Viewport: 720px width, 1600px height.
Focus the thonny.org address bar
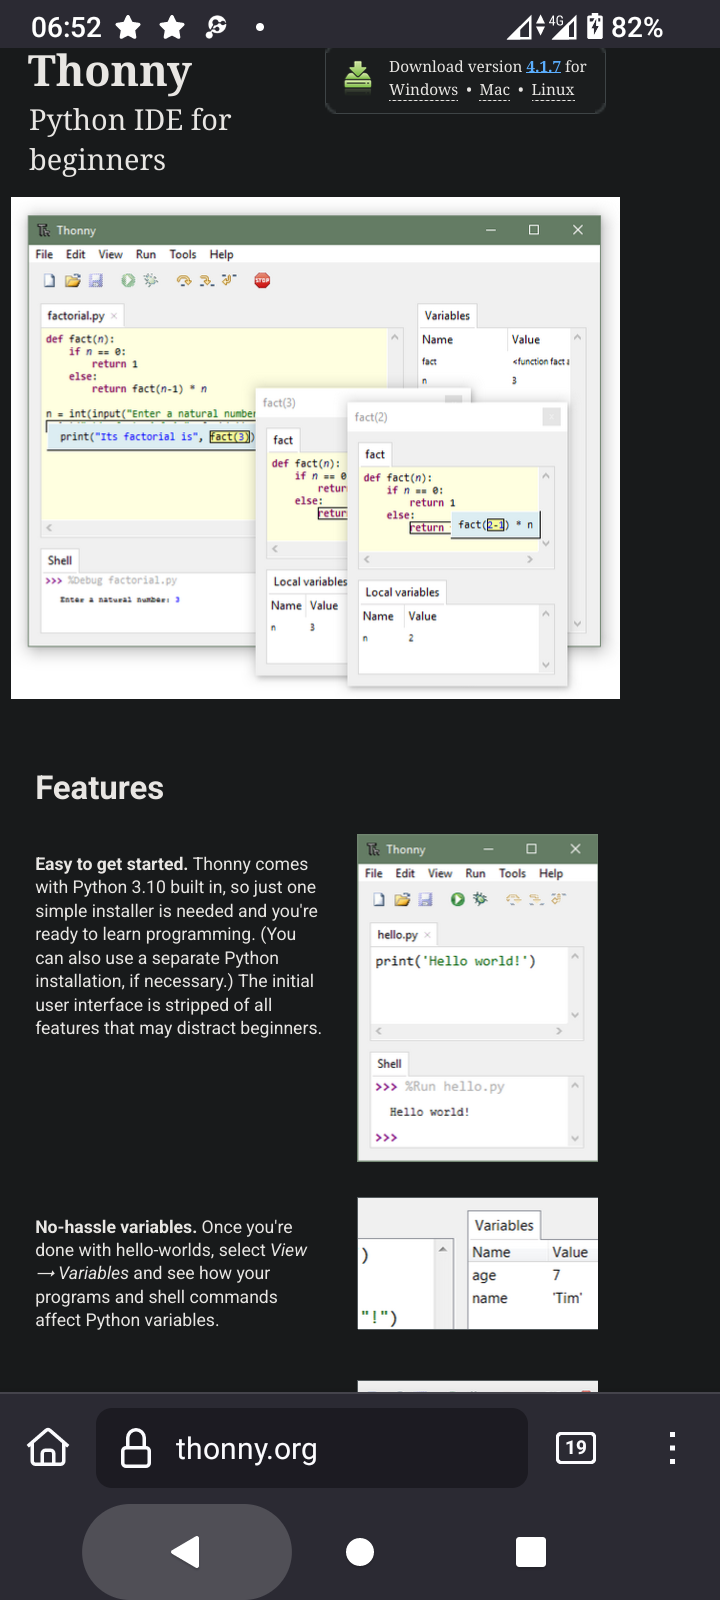[x=312, y=1448]
